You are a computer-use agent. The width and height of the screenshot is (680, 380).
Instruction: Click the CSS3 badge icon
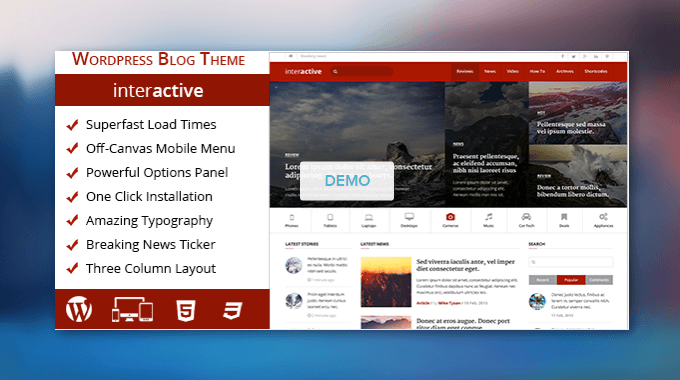232,310
